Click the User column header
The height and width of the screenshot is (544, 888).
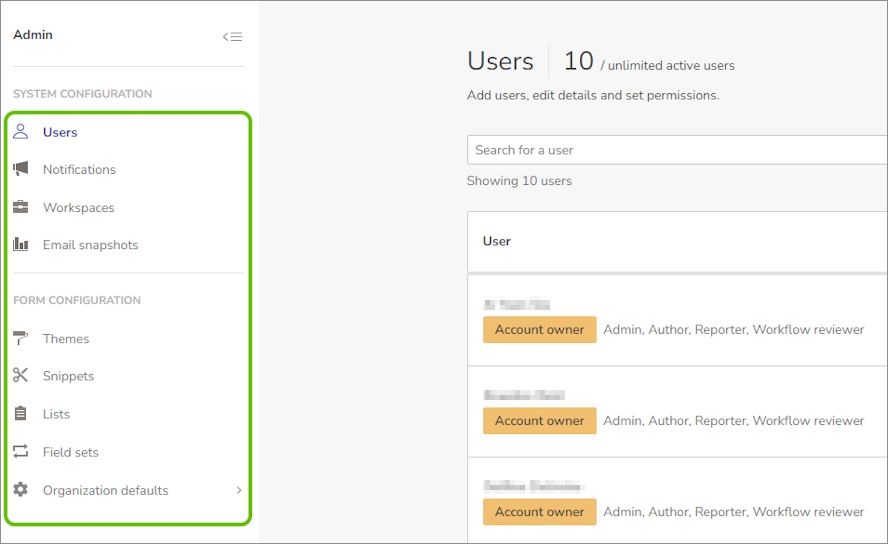pos(497,241)
